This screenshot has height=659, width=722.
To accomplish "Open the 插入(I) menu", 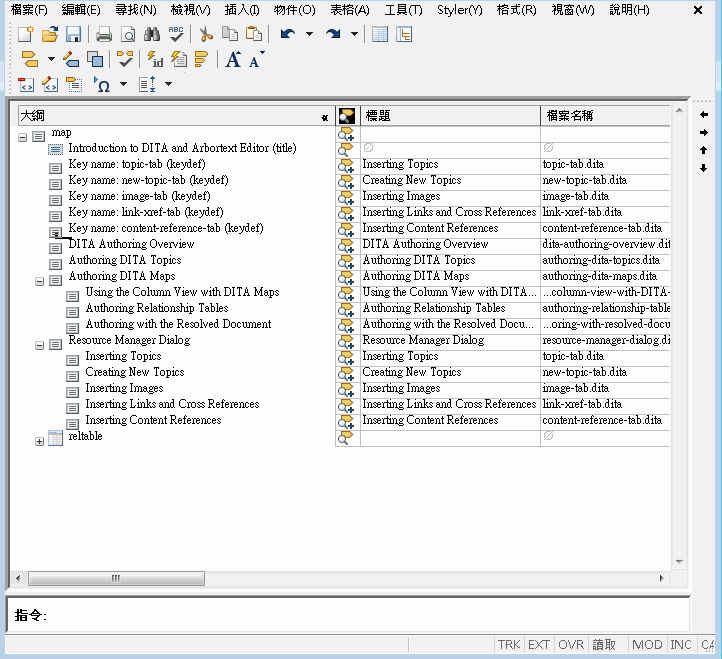I will coord(242,10).
